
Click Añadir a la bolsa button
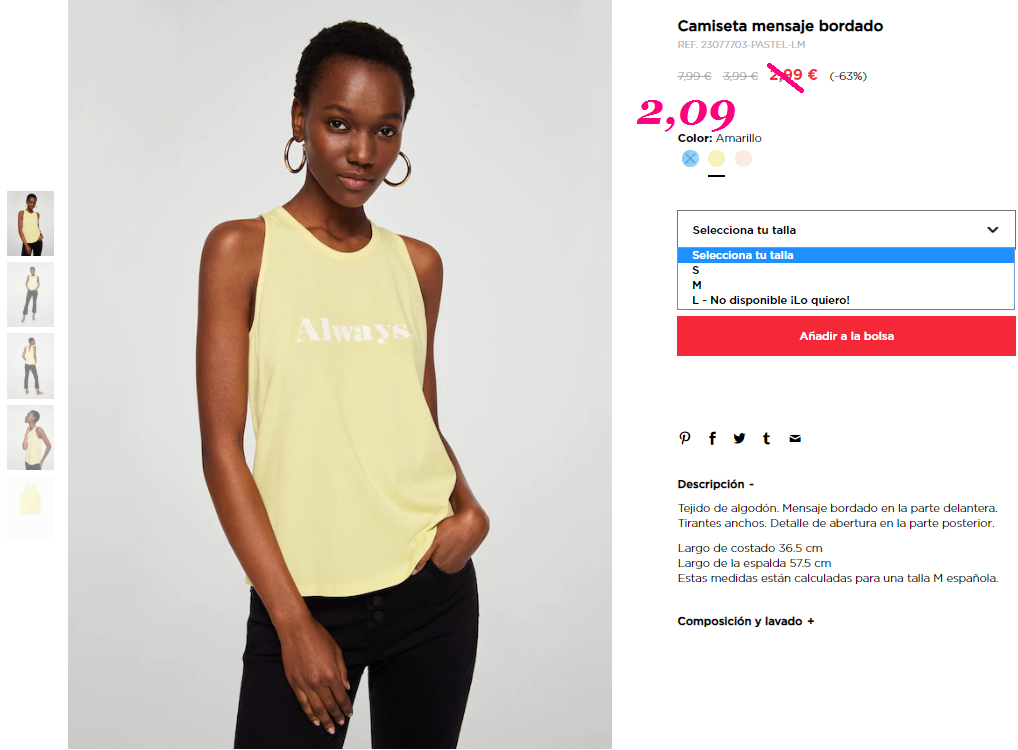click(846, 336)
